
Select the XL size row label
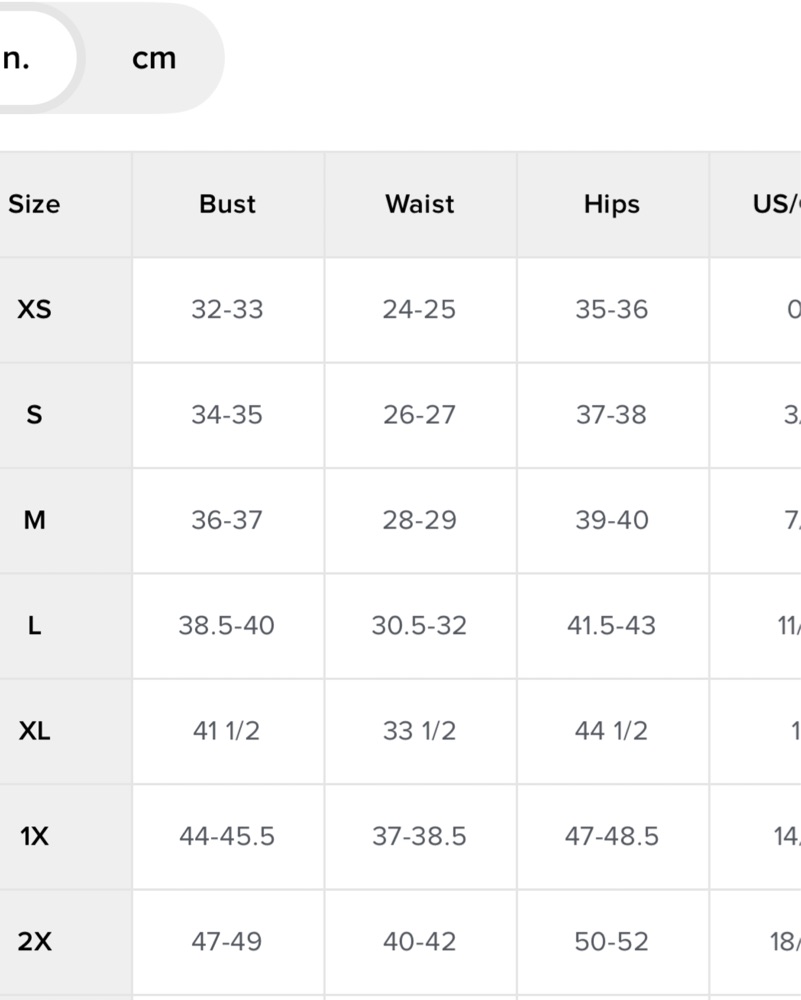pos(34,731)
